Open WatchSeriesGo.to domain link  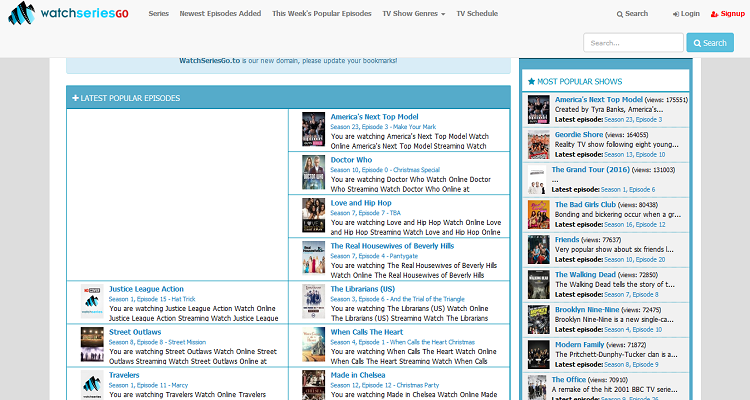click(x=210, y=61)
